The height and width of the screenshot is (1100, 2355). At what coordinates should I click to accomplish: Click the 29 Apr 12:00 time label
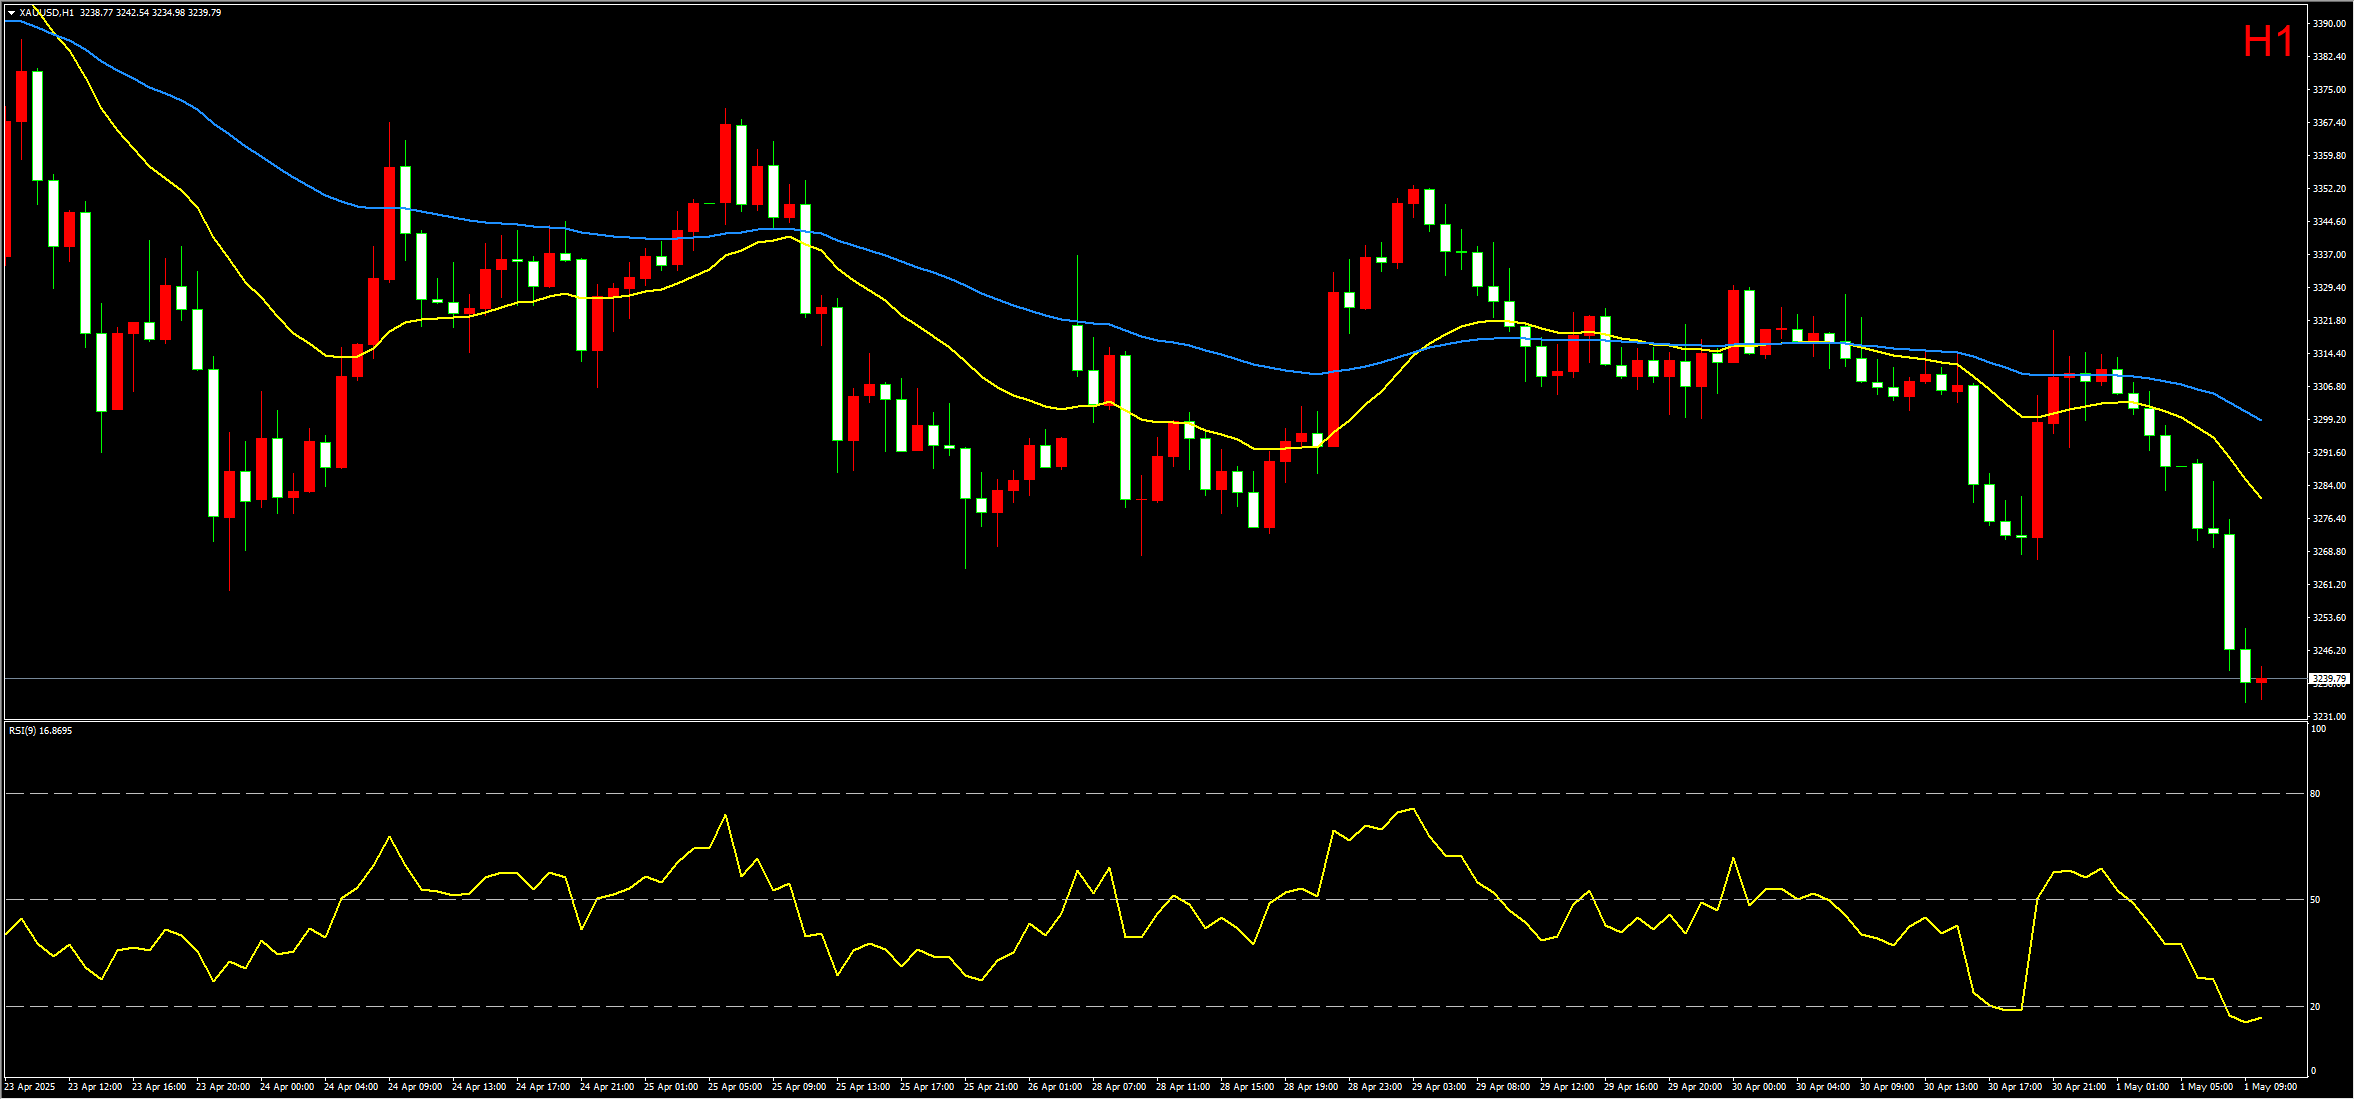1567,1087
